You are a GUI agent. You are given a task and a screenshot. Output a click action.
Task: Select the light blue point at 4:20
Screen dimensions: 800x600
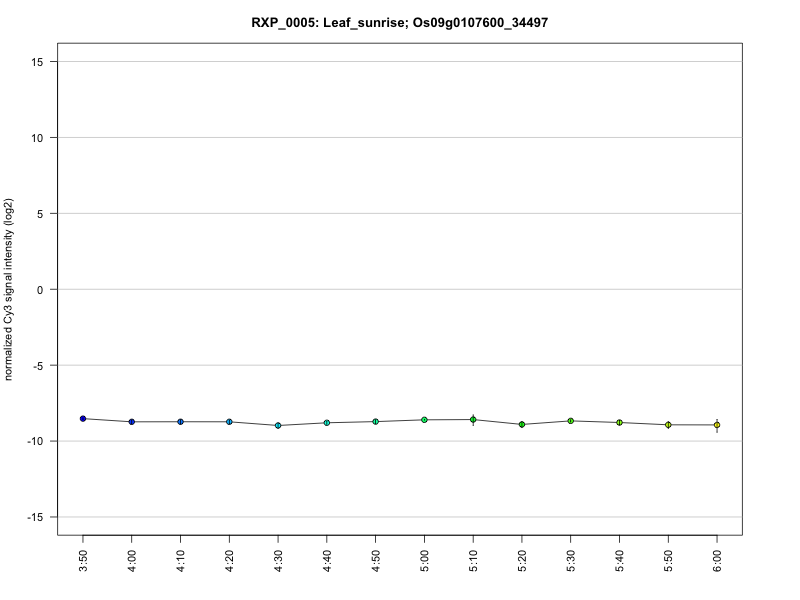pyautogui.click(x=230, y=422)
